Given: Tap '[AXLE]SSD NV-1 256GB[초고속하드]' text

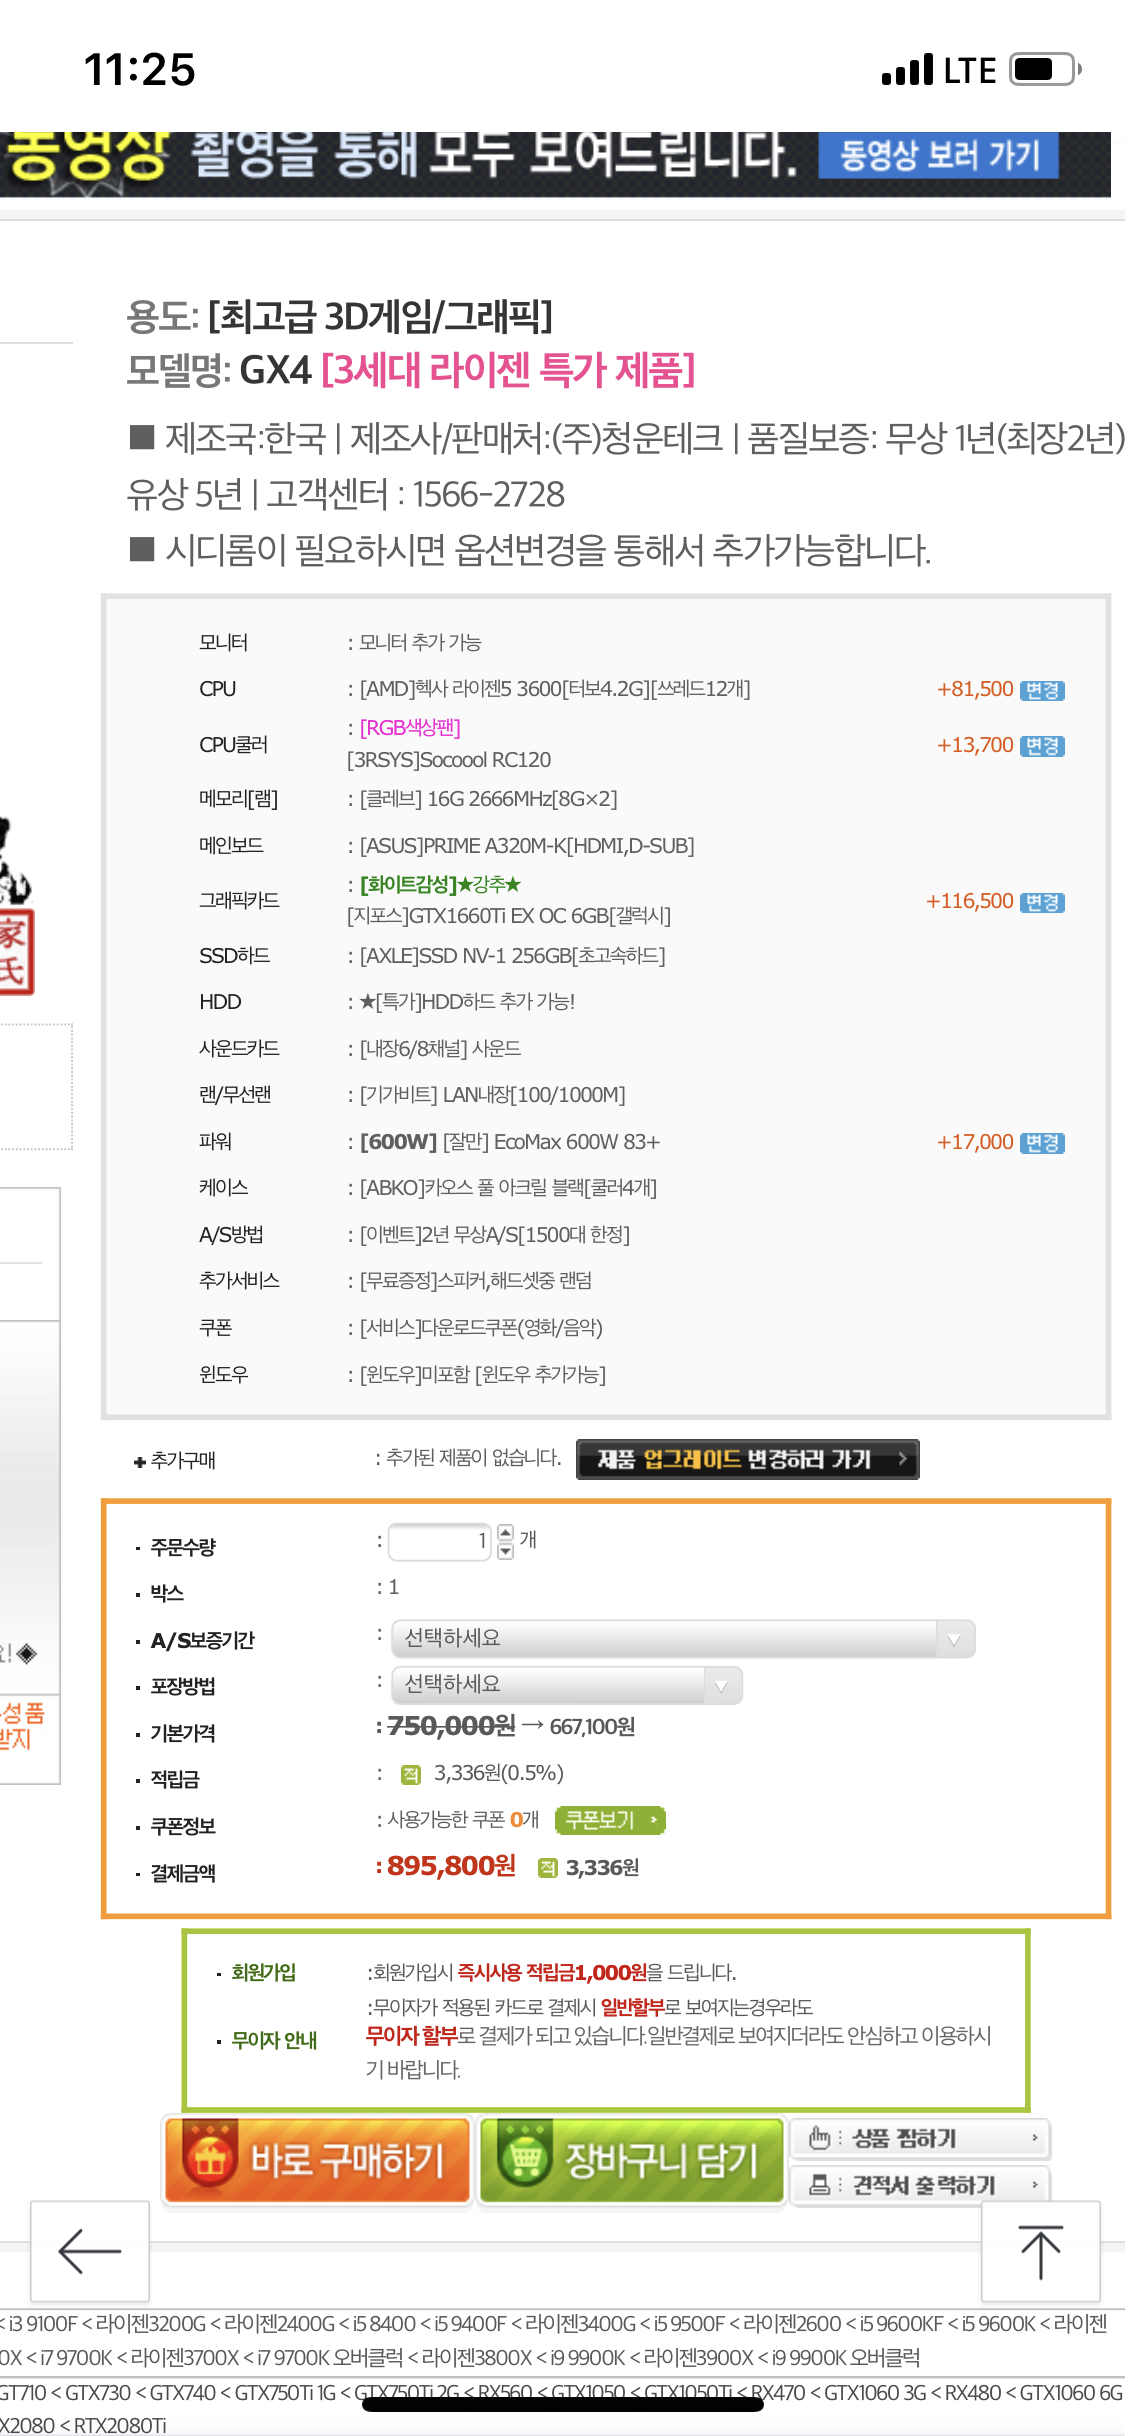Looking at the screenshot, I should tap(512, 956).
